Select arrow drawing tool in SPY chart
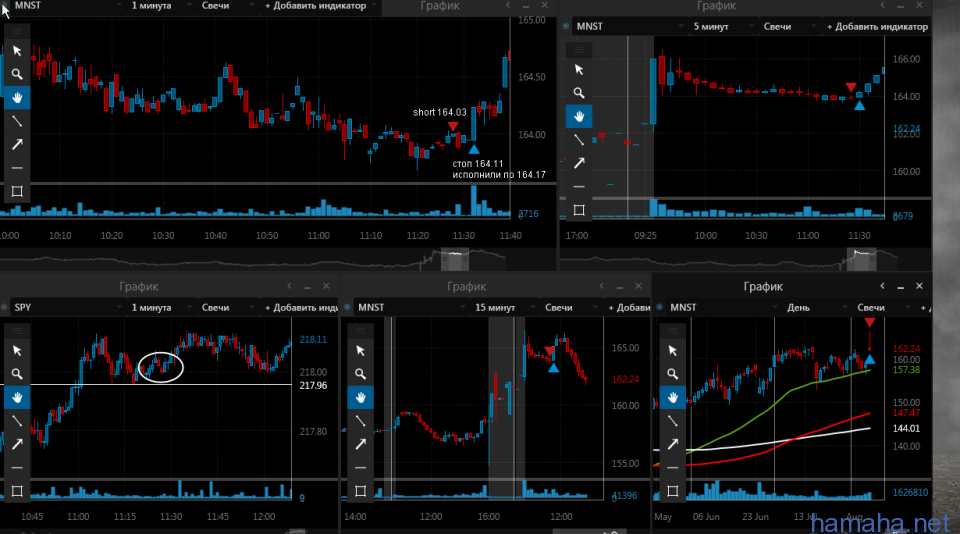 (x=17, y=444)
